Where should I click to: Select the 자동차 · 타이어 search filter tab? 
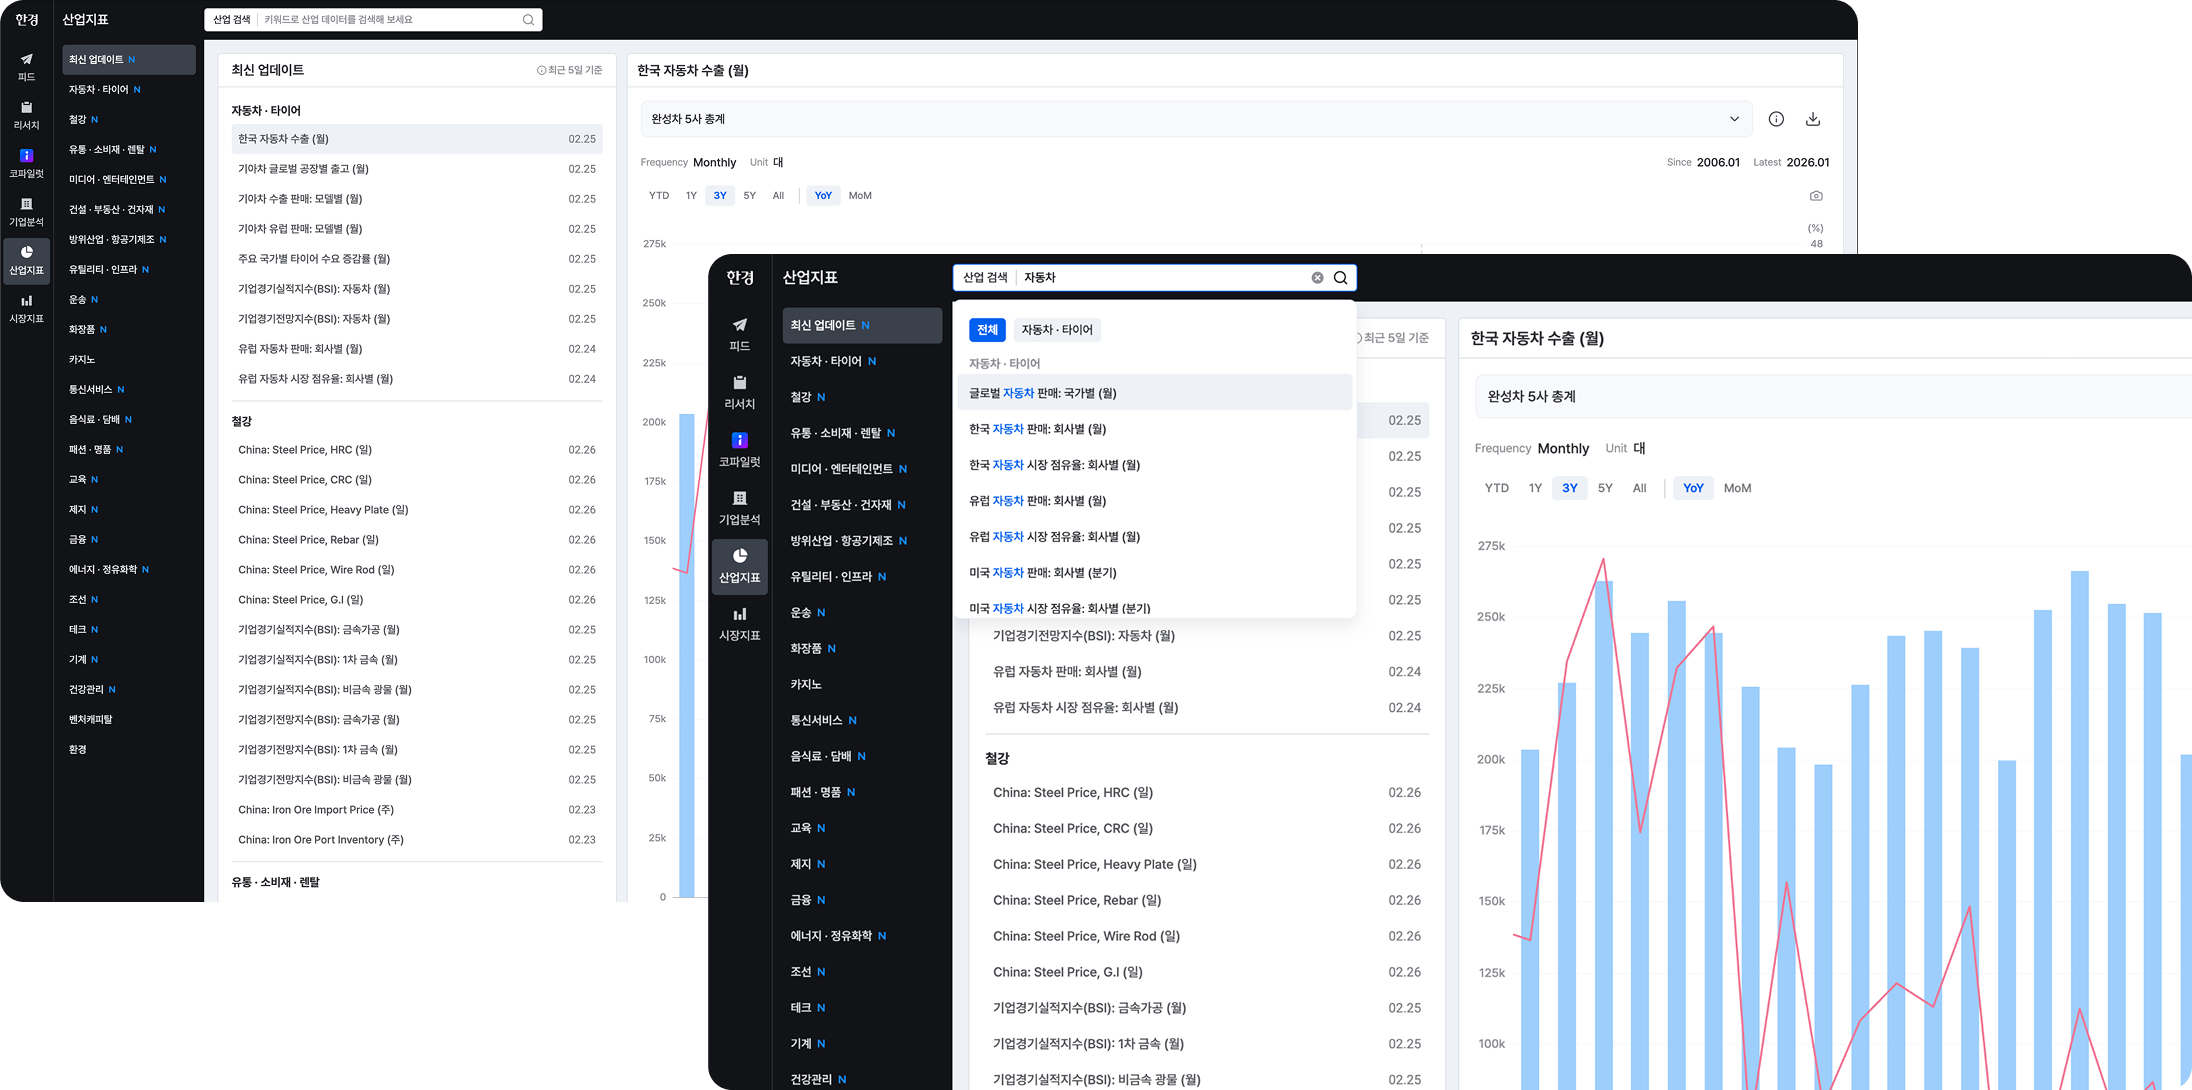(1056, 330)
